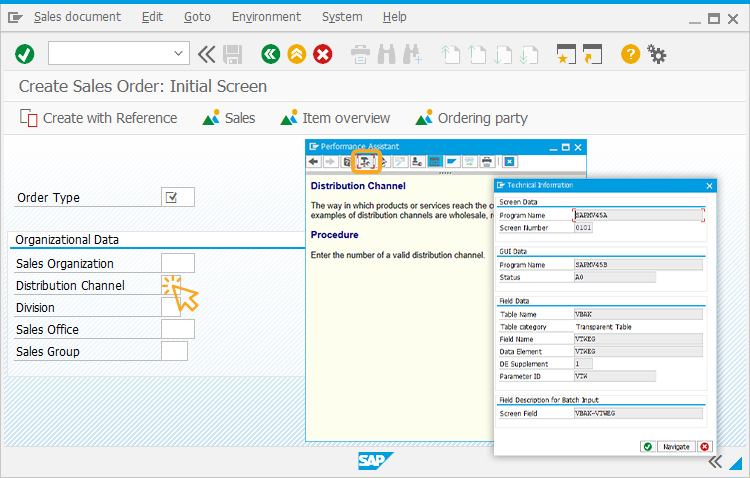
Task: Click Print icon in Performance Assistant
Action: [486, 162]
